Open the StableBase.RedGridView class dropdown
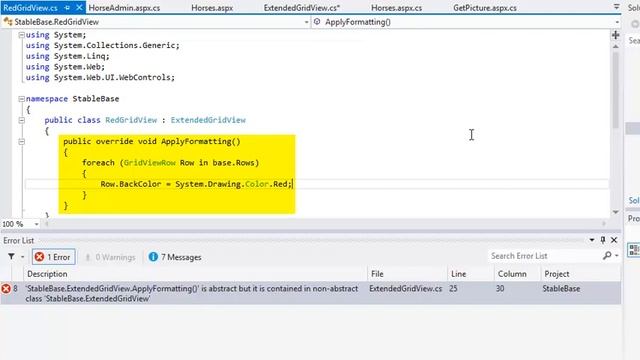Screen dimensions: 640x360 click(x=307, y=22)
